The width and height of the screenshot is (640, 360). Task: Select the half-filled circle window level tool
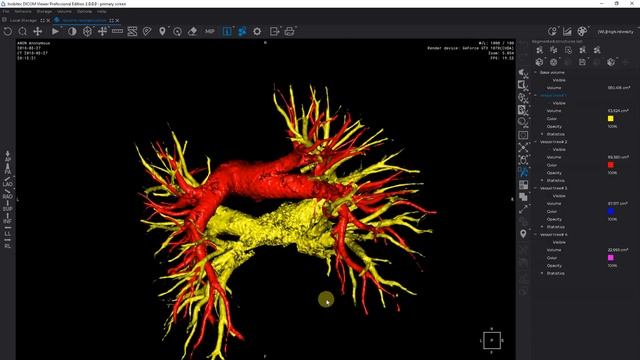click(72, 31)
